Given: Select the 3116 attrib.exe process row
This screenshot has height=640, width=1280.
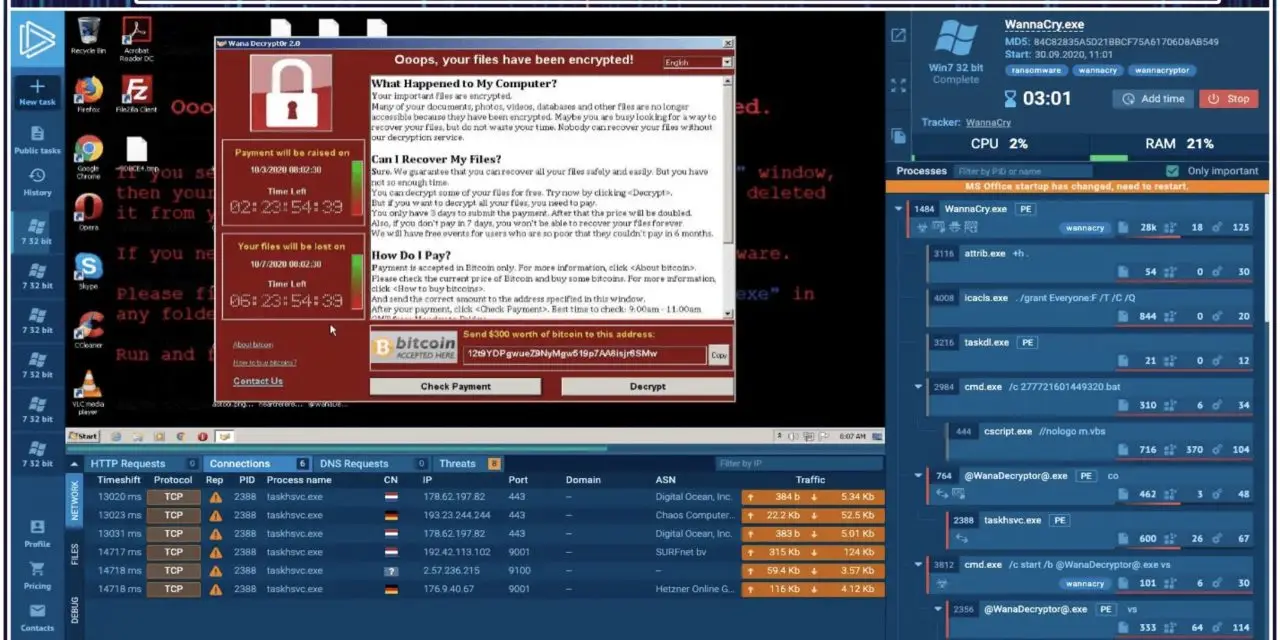Looking at the screenshot, I should tap(1089, 263).
